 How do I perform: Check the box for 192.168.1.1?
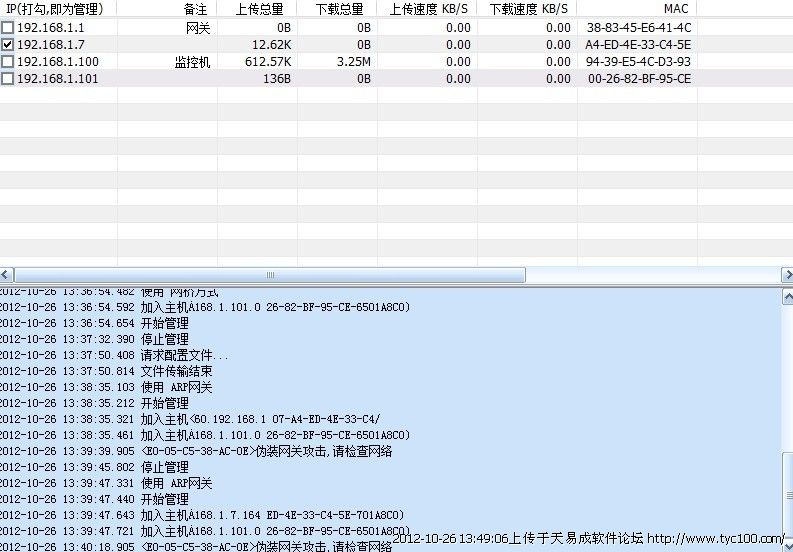coord(8,28)
